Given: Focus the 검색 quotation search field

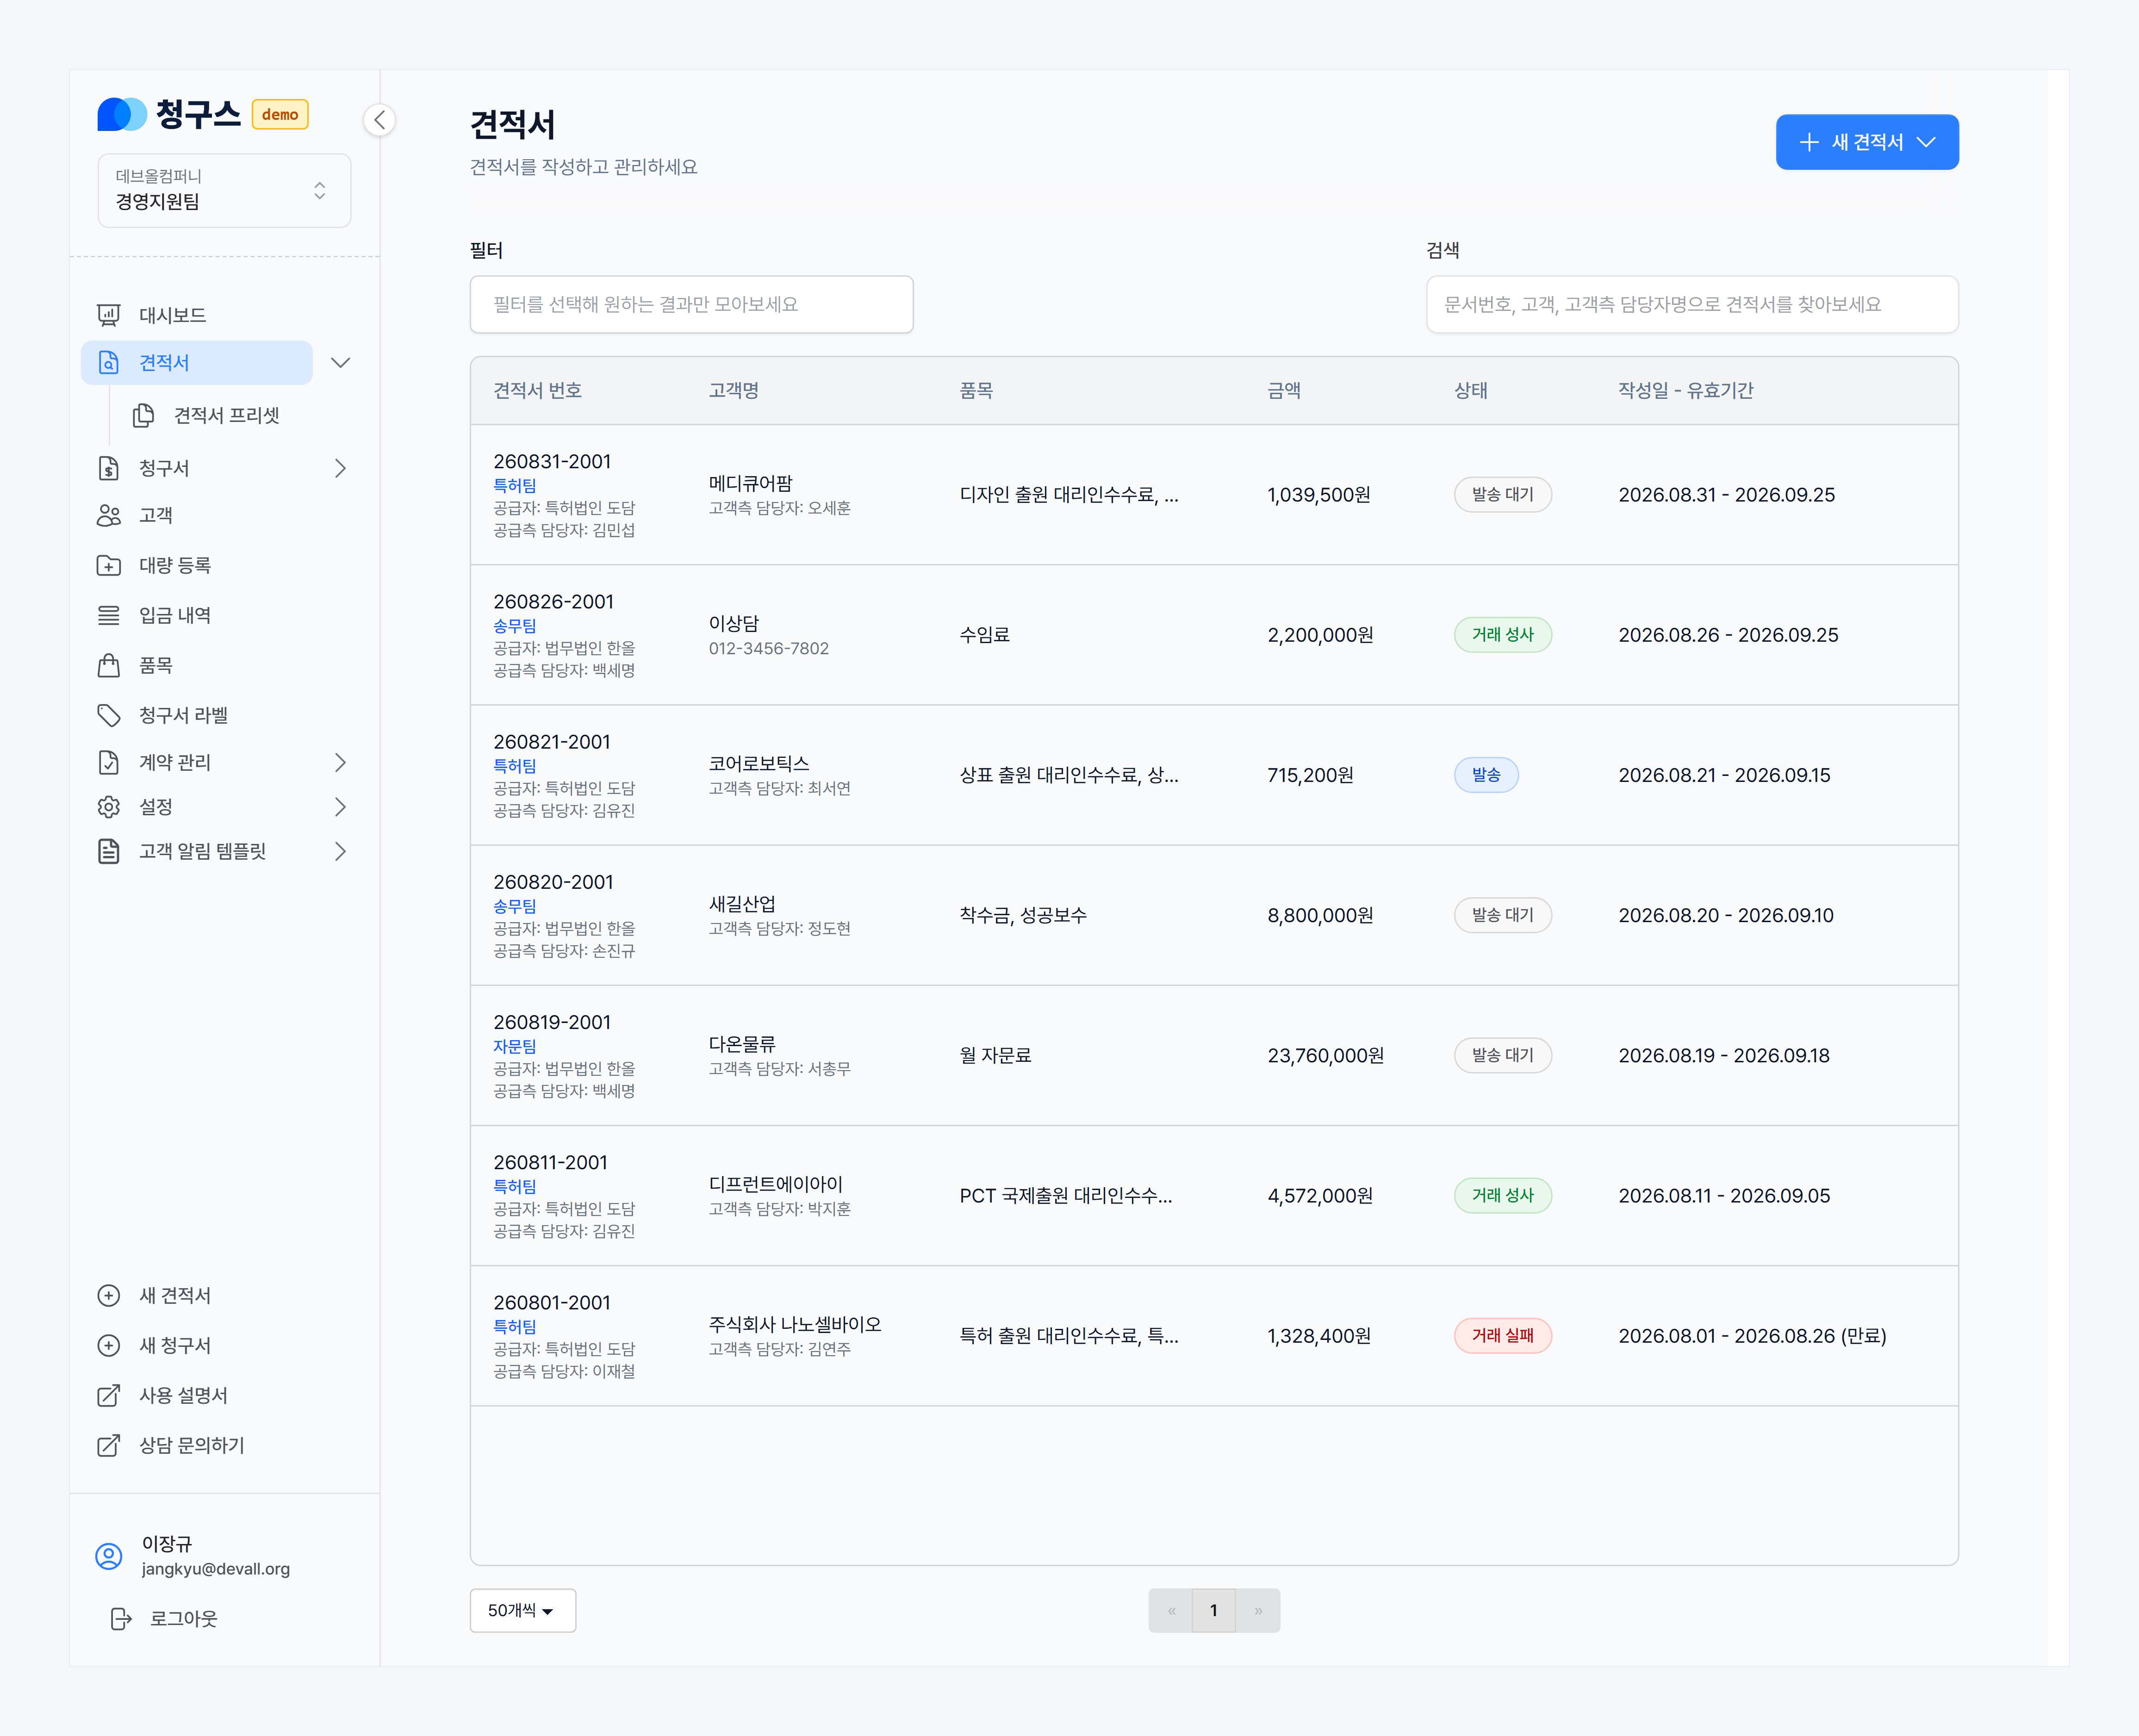Looking at the screenshot, I should click(x=1691, y=304).
